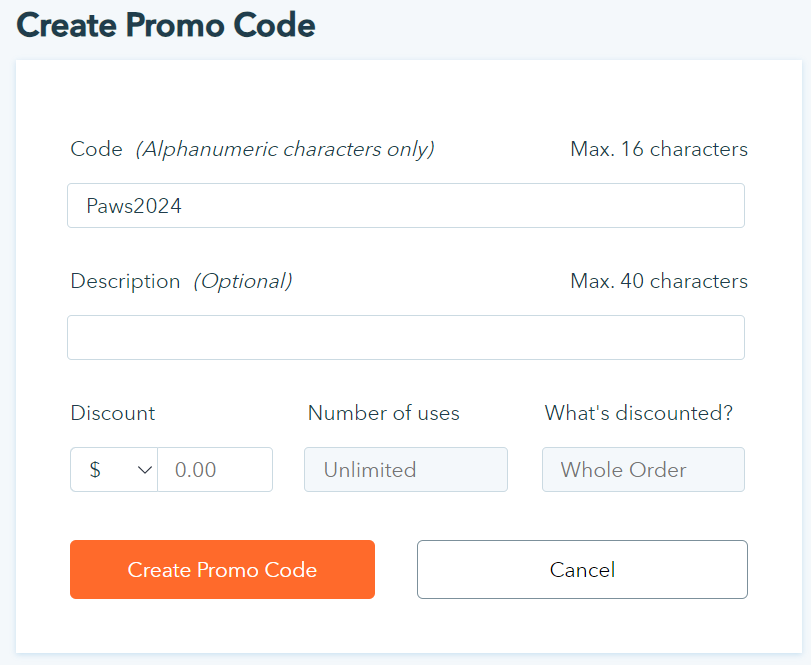
Task: Click the Code field containing Paws2024
Action: pyautogui.click(x=405, y=206)
